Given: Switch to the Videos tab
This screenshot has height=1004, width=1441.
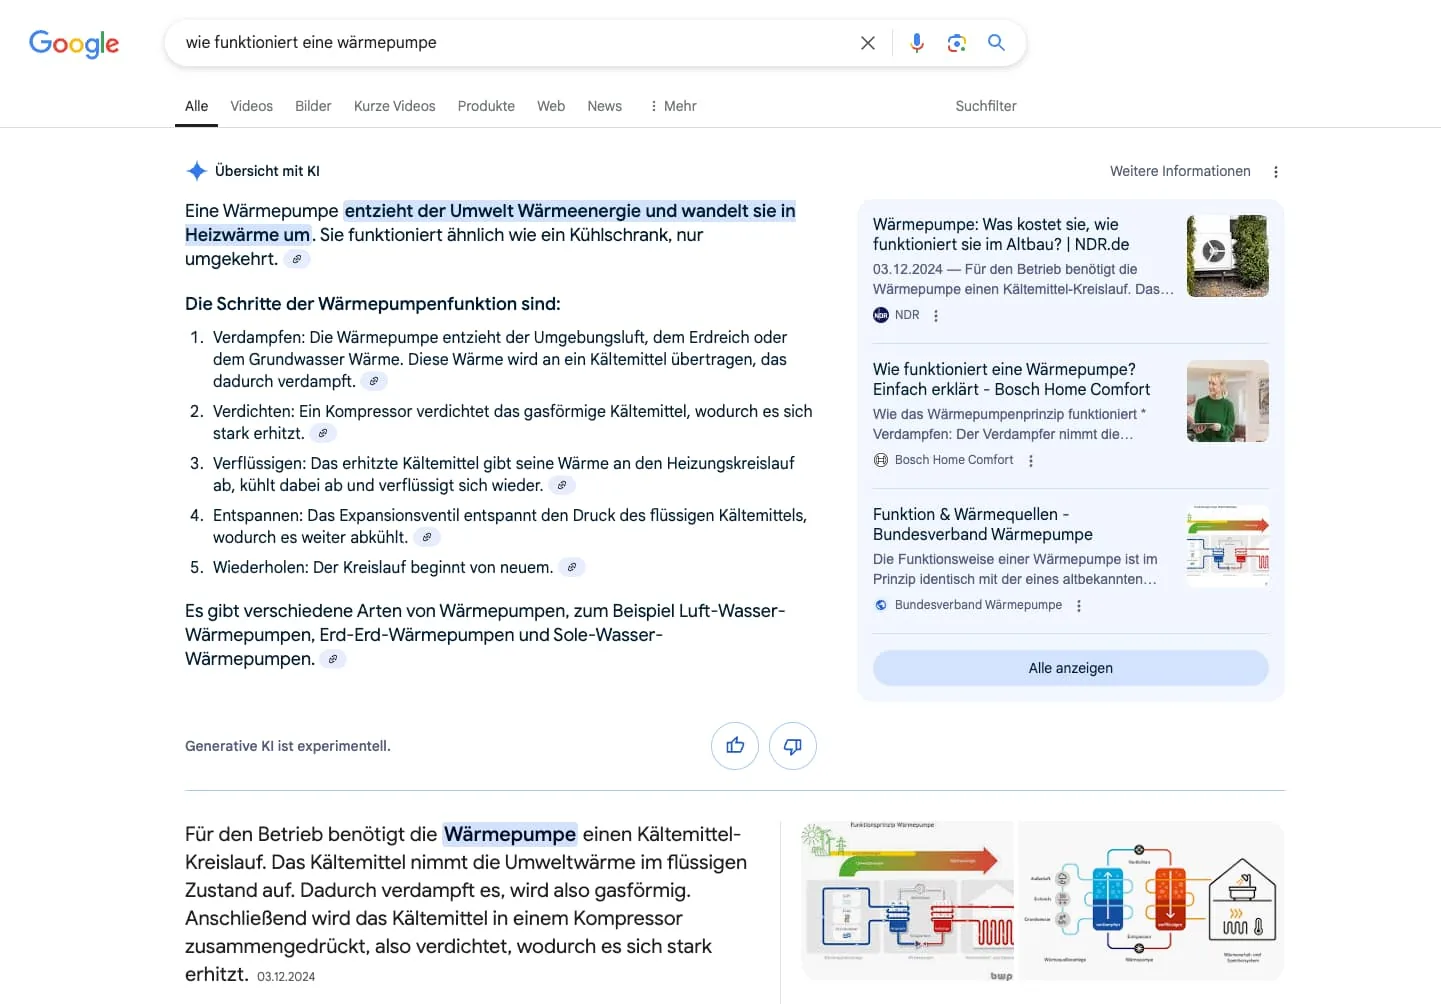Looking at the screenshot, I should (x=251, y=106).
